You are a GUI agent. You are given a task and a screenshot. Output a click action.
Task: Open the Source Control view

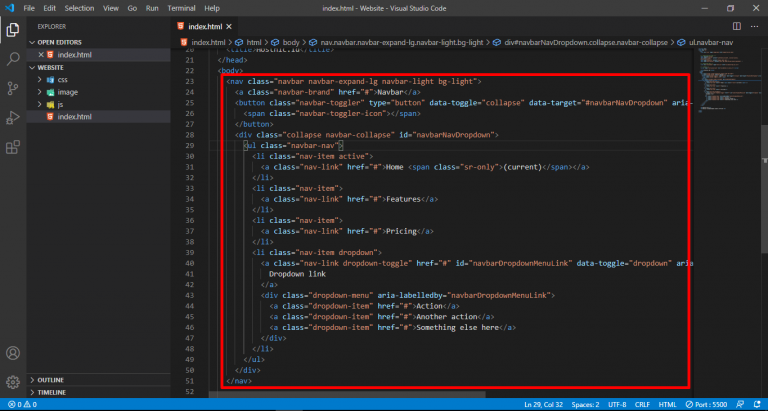(x=13, y=88)
